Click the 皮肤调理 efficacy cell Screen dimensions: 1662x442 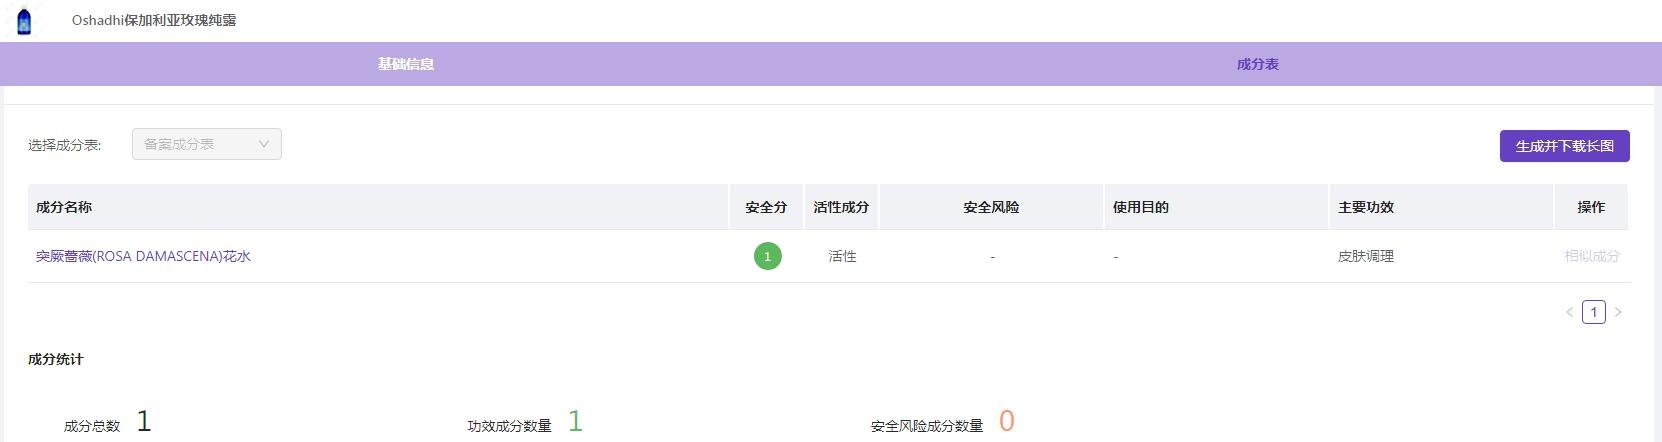point(1366,256)
